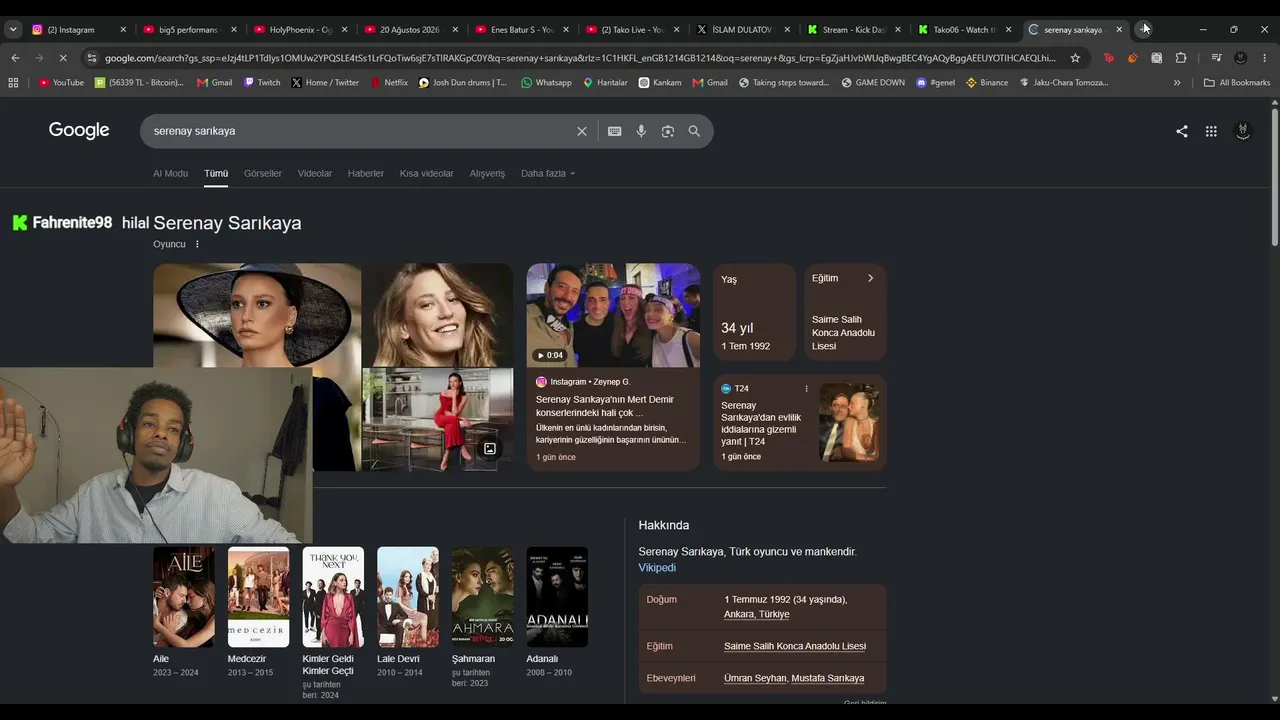Open the on-screen keyboard input tool

(x=615, y=131)
